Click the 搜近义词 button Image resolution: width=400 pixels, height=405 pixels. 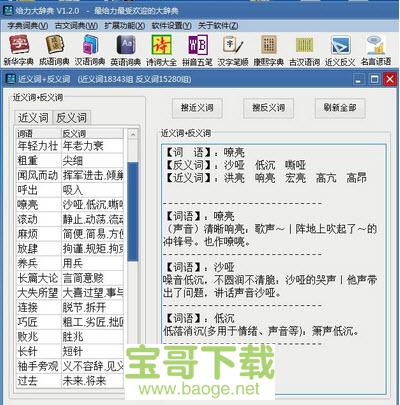(x=197, y=108)
